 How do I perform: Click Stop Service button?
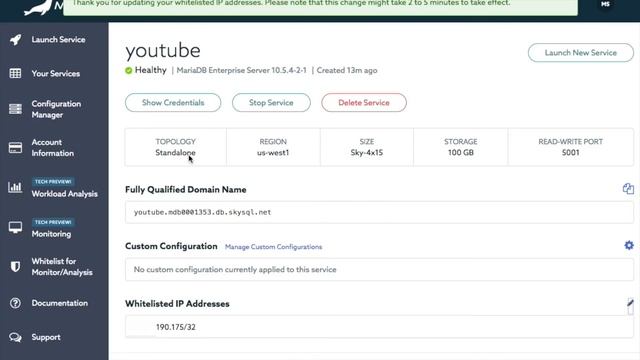[x=271, y=102]
